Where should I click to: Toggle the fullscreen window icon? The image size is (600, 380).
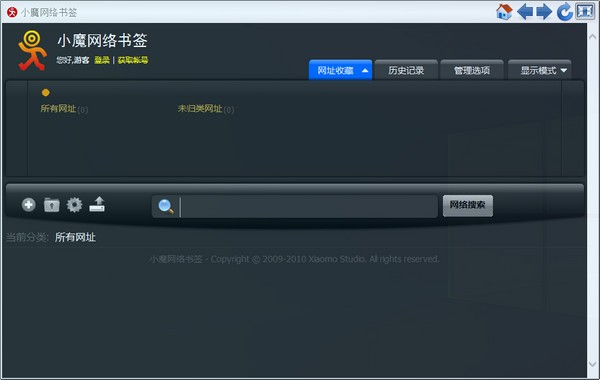585,11
